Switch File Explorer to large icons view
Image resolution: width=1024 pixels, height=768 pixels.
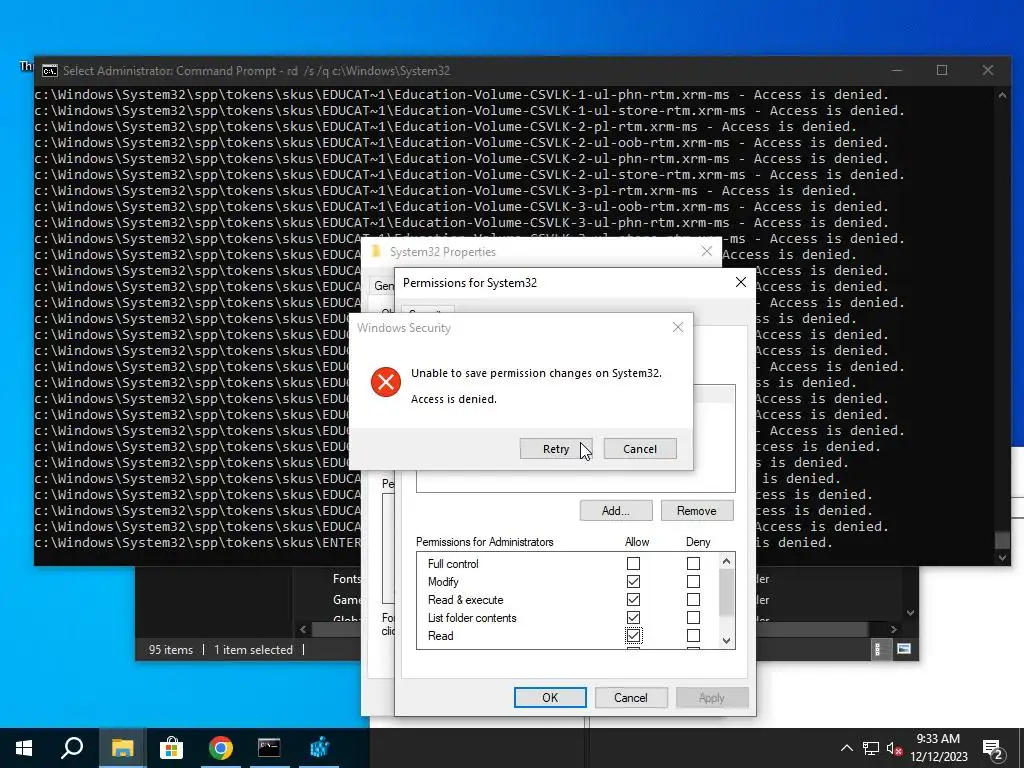tap(904, 649)
